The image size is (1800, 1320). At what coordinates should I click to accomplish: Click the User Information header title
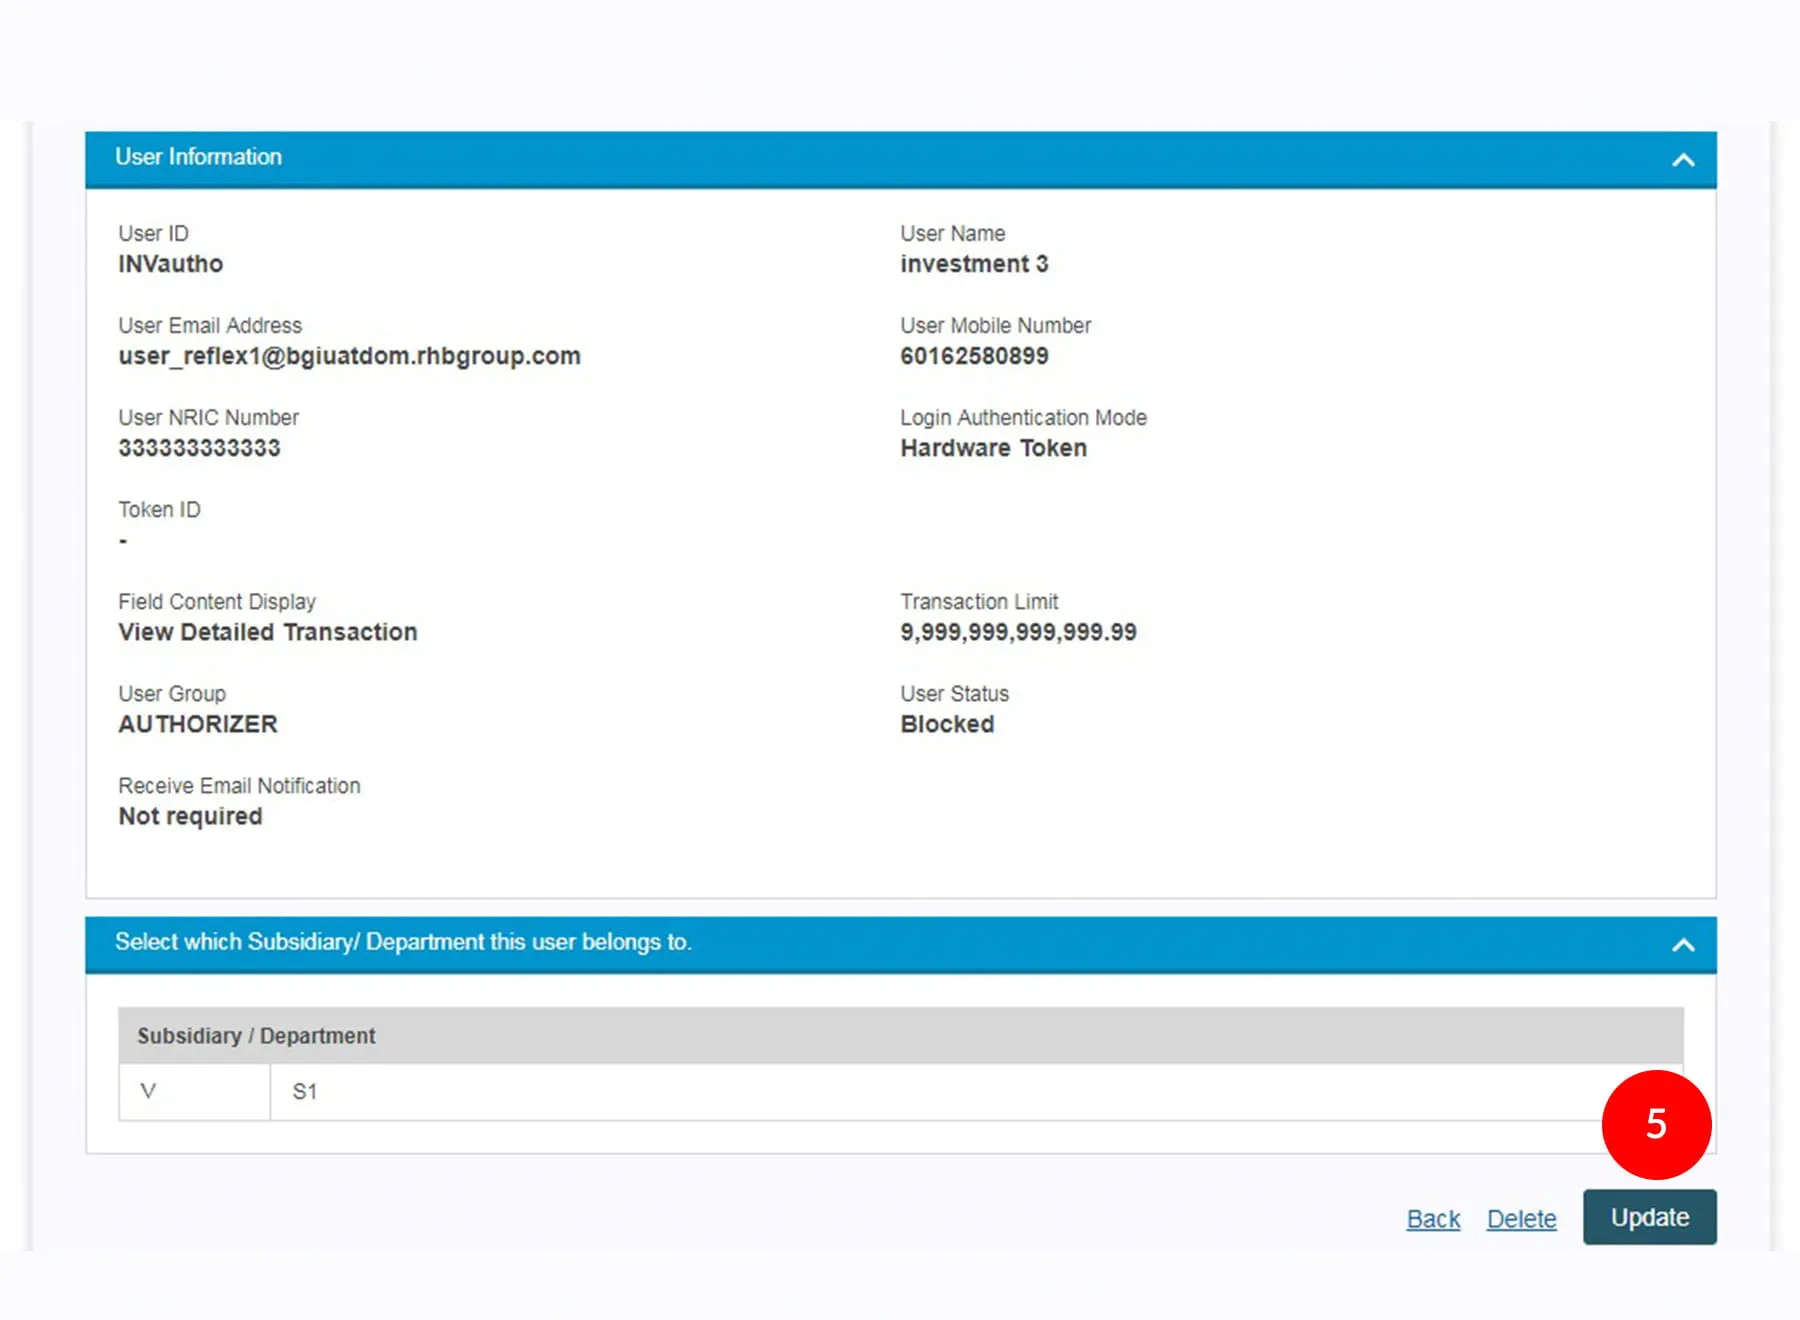tap(198, 157)
